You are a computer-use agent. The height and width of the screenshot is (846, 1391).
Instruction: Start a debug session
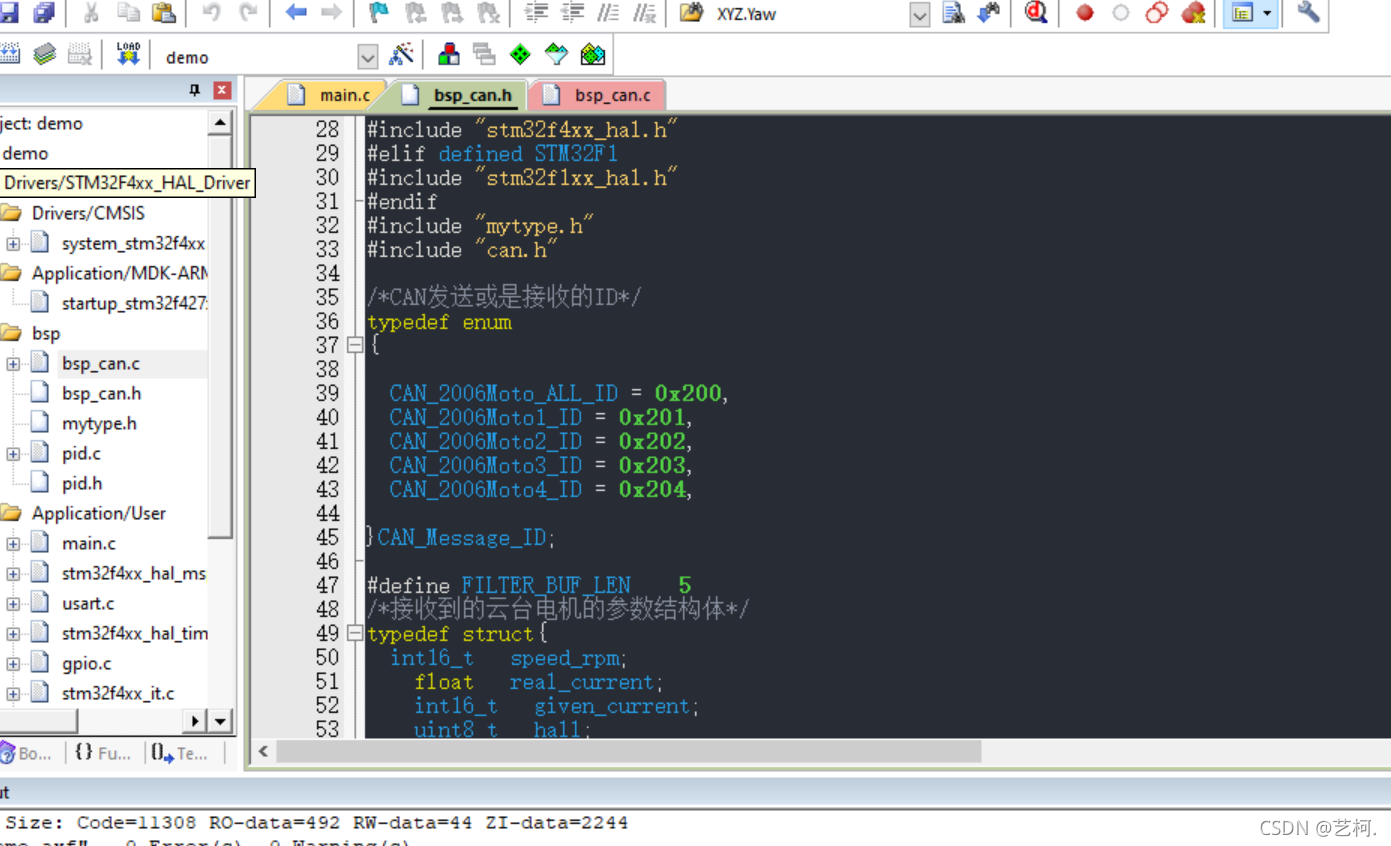[1035, 13]
